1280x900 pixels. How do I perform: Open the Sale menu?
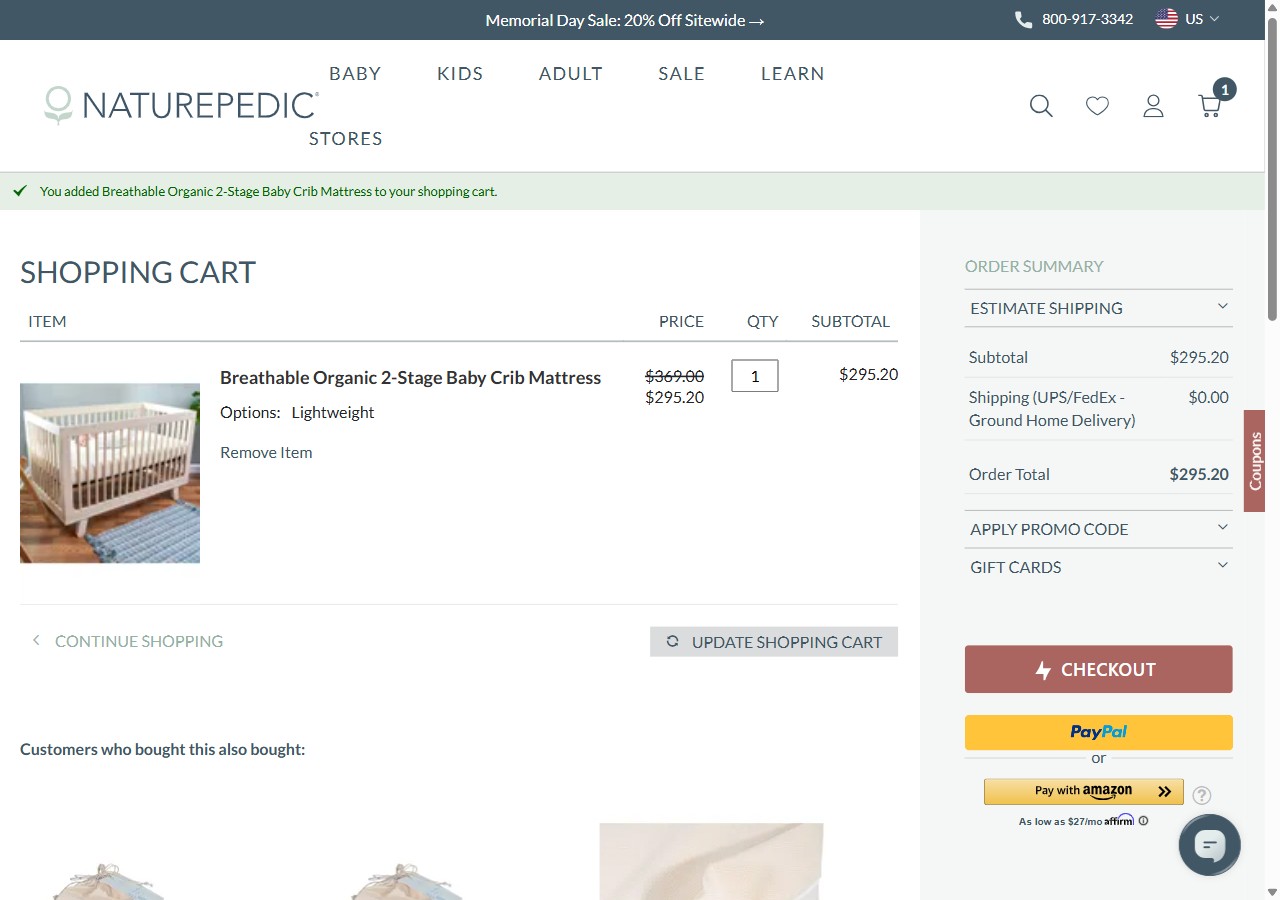(x=682, y=73)
